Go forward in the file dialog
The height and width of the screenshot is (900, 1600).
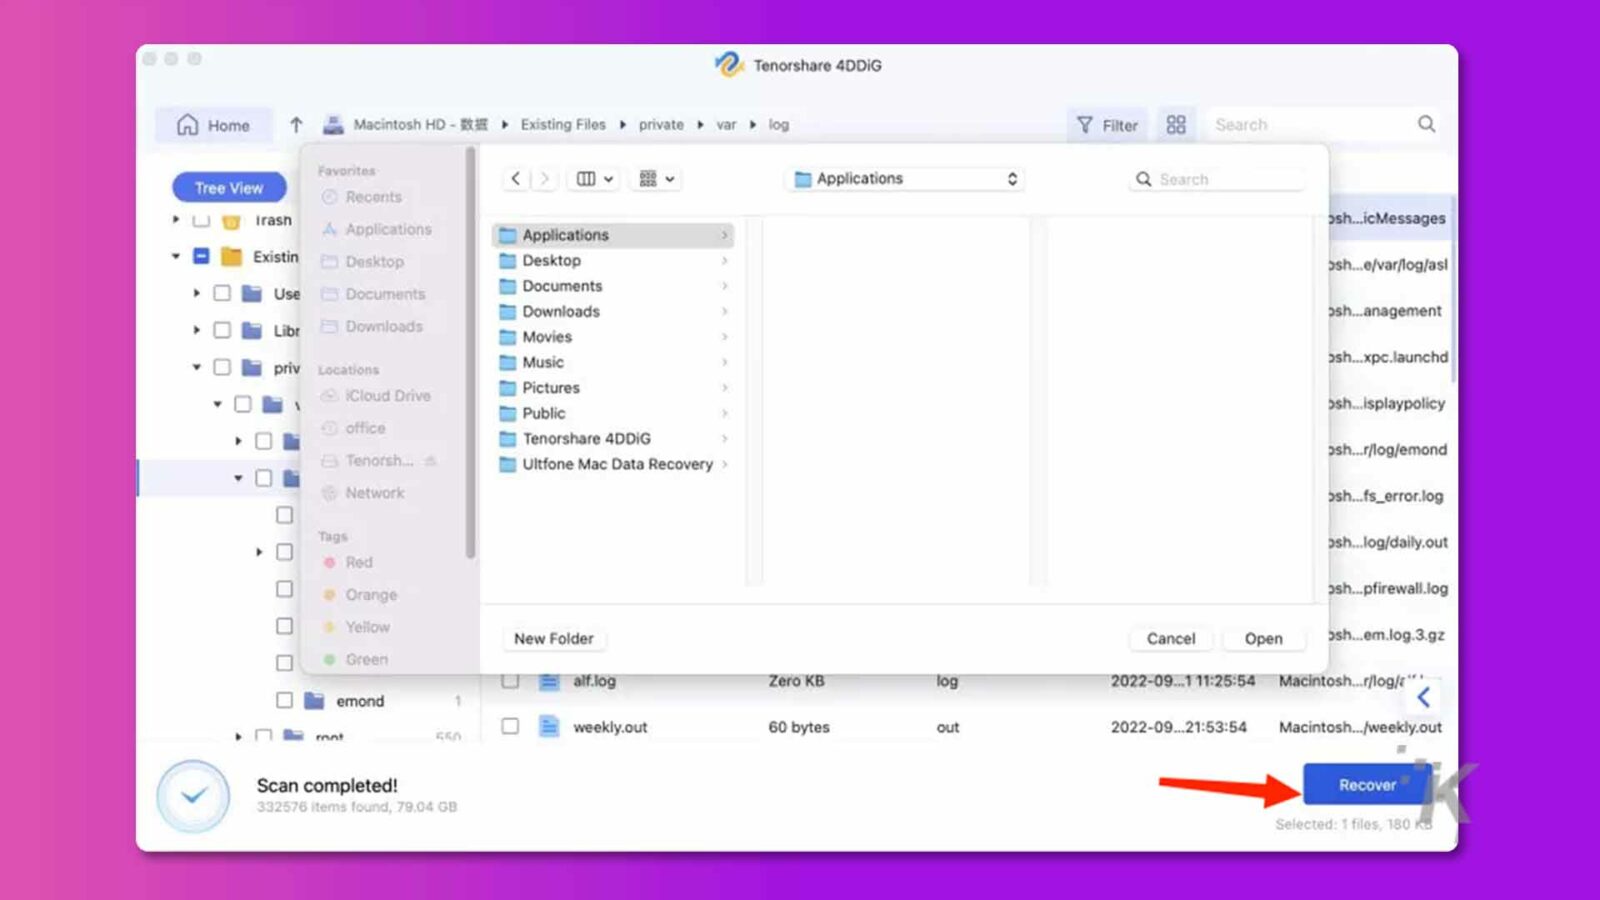pyautogui.click(x=544, y=179)
